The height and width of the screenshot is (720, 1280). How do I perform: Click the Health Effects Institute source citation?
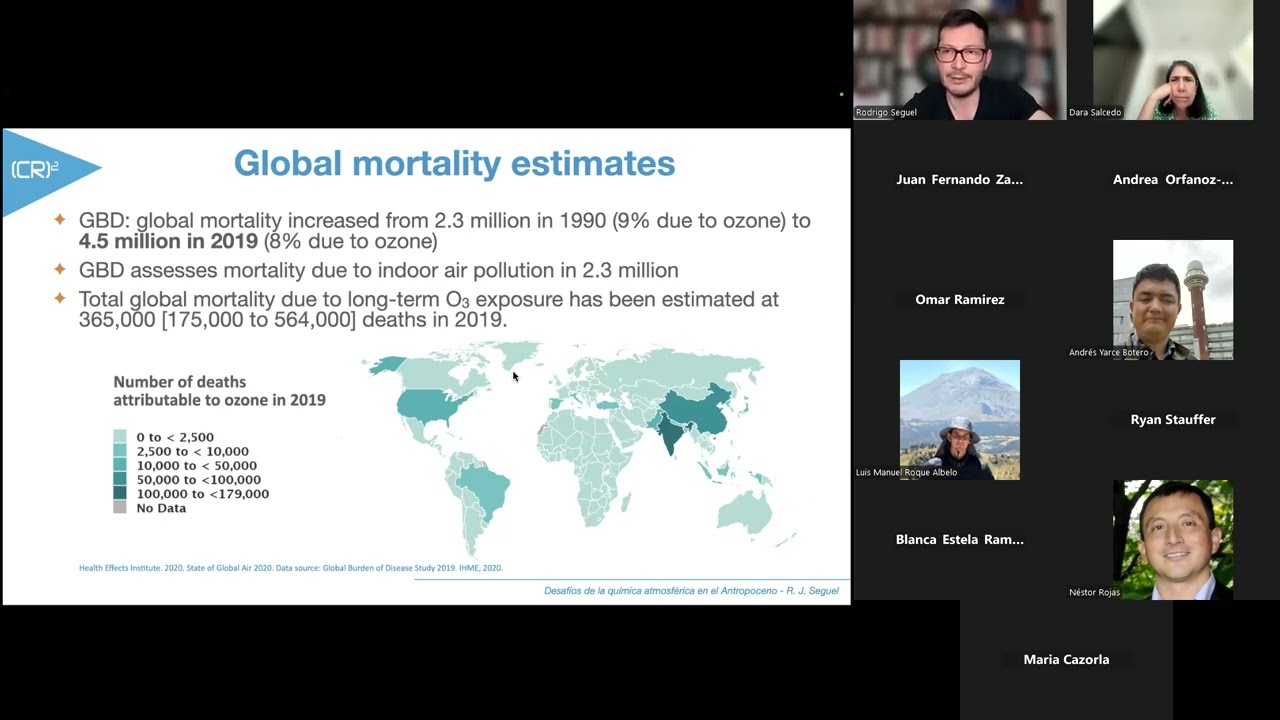pos(291,568)
